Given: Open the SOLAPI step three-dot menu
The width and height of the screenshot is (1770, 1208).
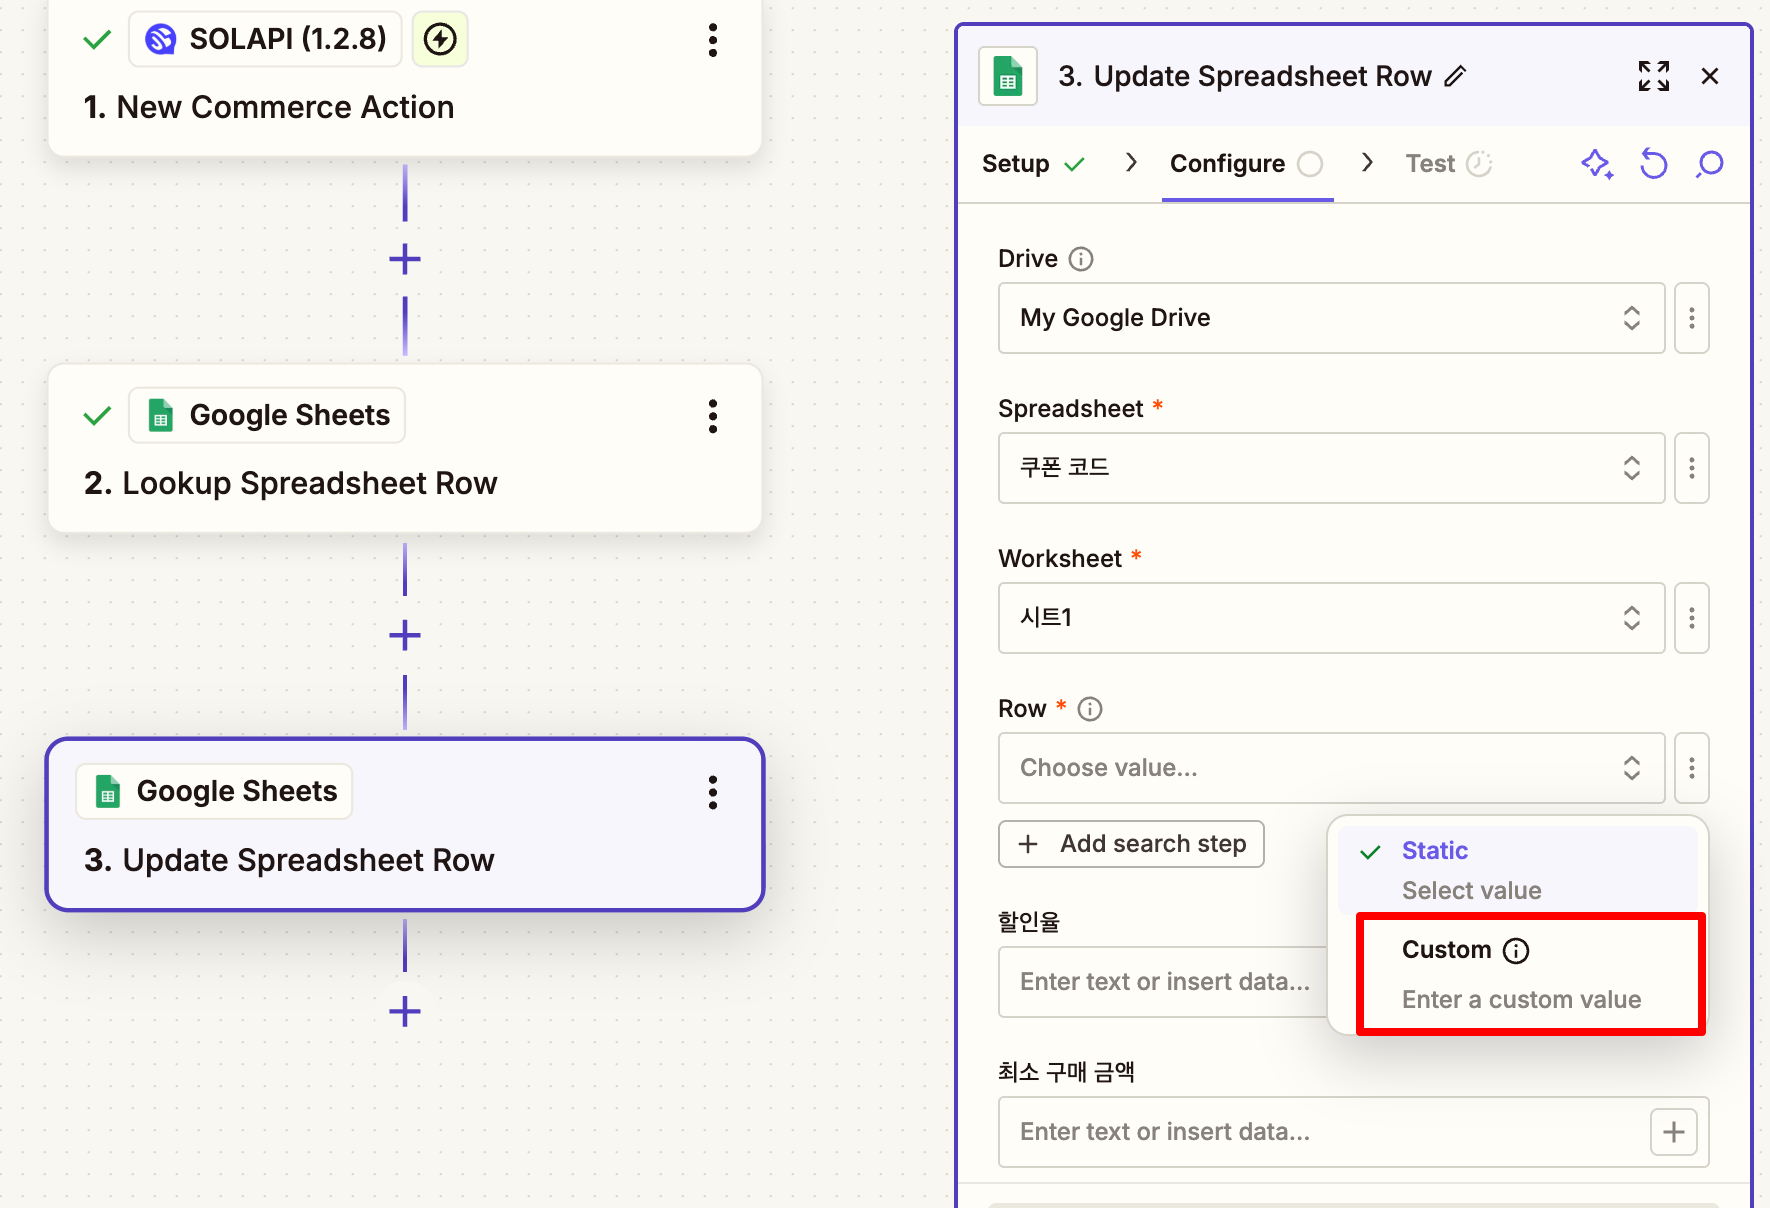Looking at the screenshot, I should [x=712, y=40].
